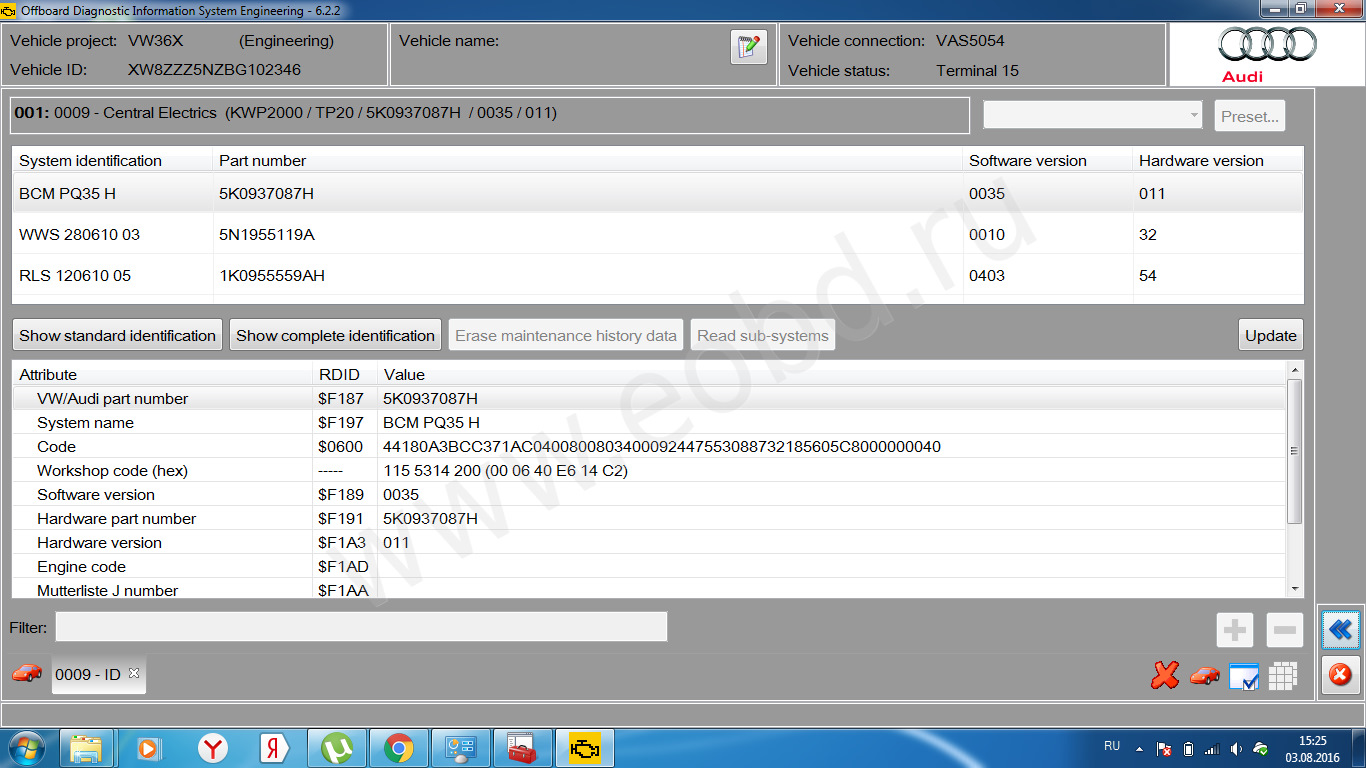This screenshot has width=1366, height=768.
Task: Switch to the 0009 - ID tab
Action: (98, 674)
